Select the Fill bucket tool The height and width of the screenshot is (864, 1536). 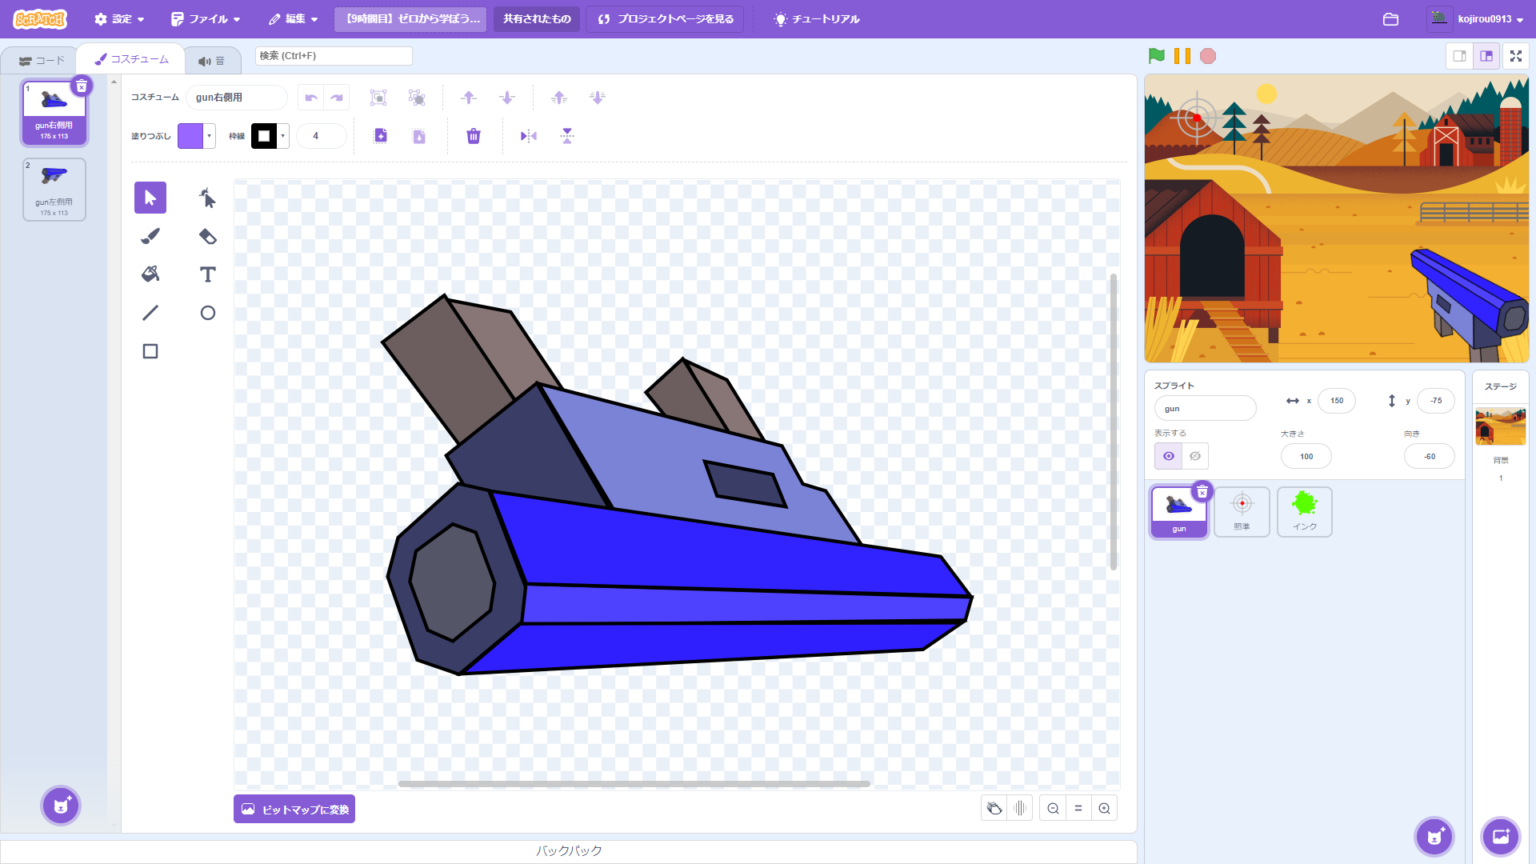click(150, 274)
